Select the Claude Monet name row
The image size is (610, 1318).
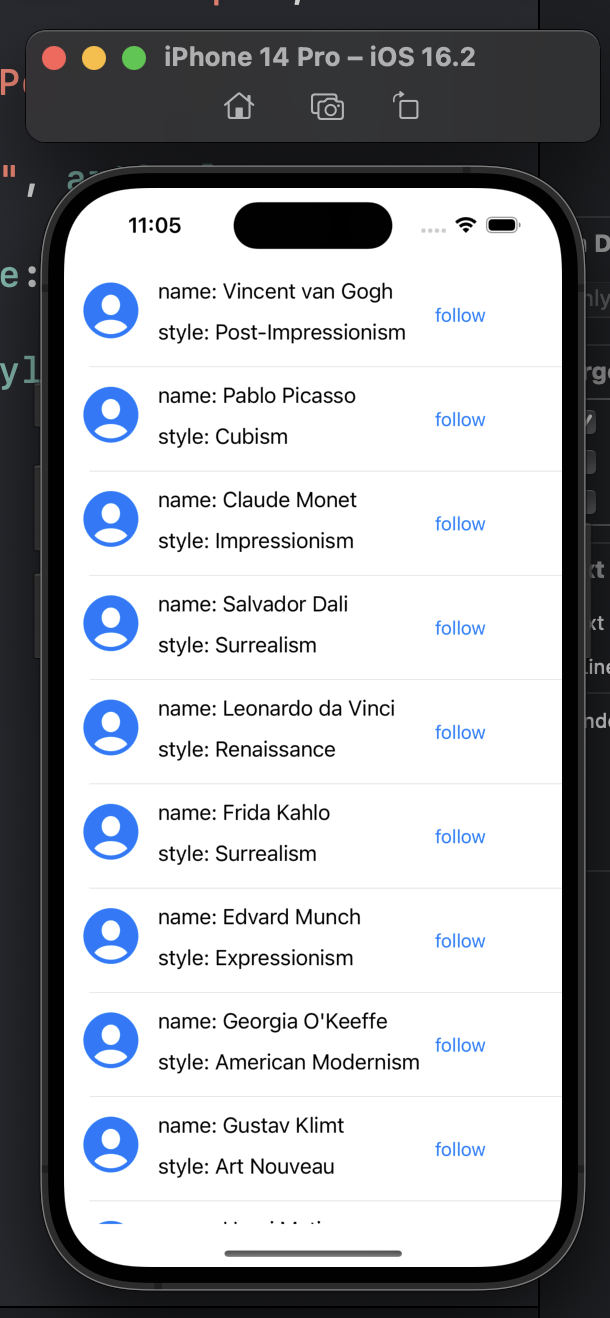click(x=257, y=500)
